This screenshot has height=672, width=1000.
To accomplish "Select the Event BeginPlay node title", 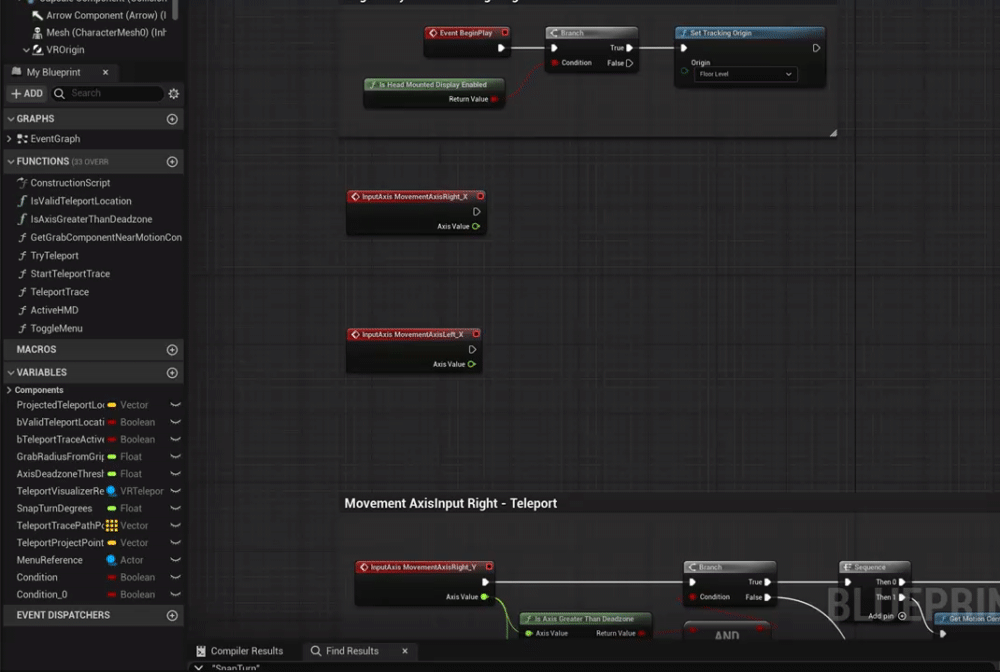I will click(x=466, y=33).
